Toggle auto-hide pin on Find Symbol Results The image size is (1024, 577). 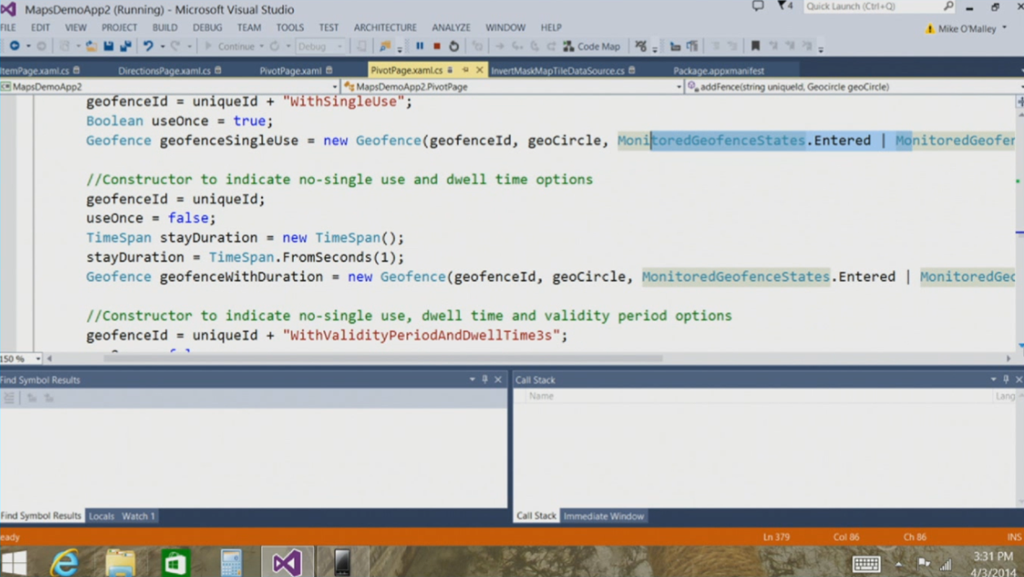(x=485, y=379)
